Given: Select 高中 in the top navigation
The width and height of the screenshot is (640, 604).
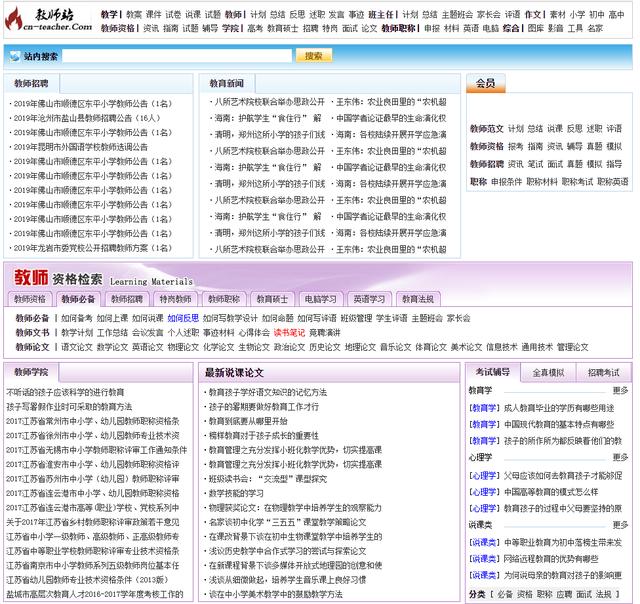Looking at the screenshot, I should [x=616, y=15].
